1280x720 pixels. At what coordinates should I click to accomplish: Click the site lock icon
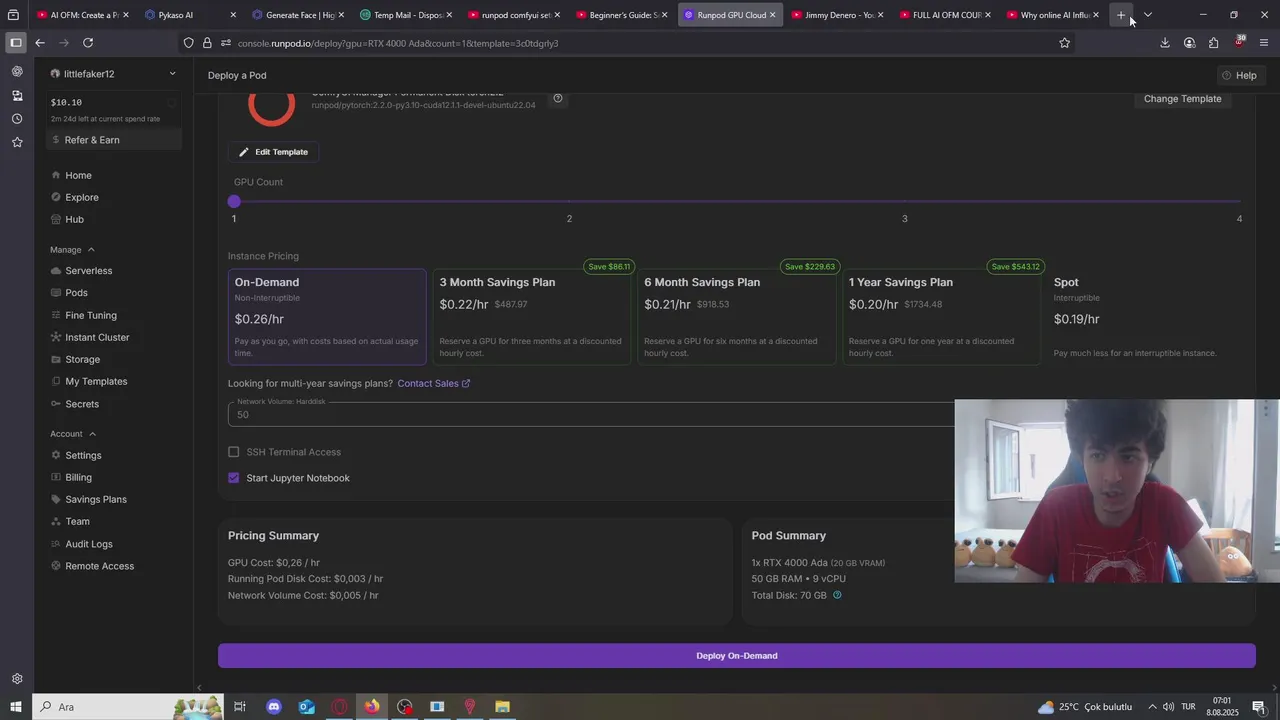207,43
